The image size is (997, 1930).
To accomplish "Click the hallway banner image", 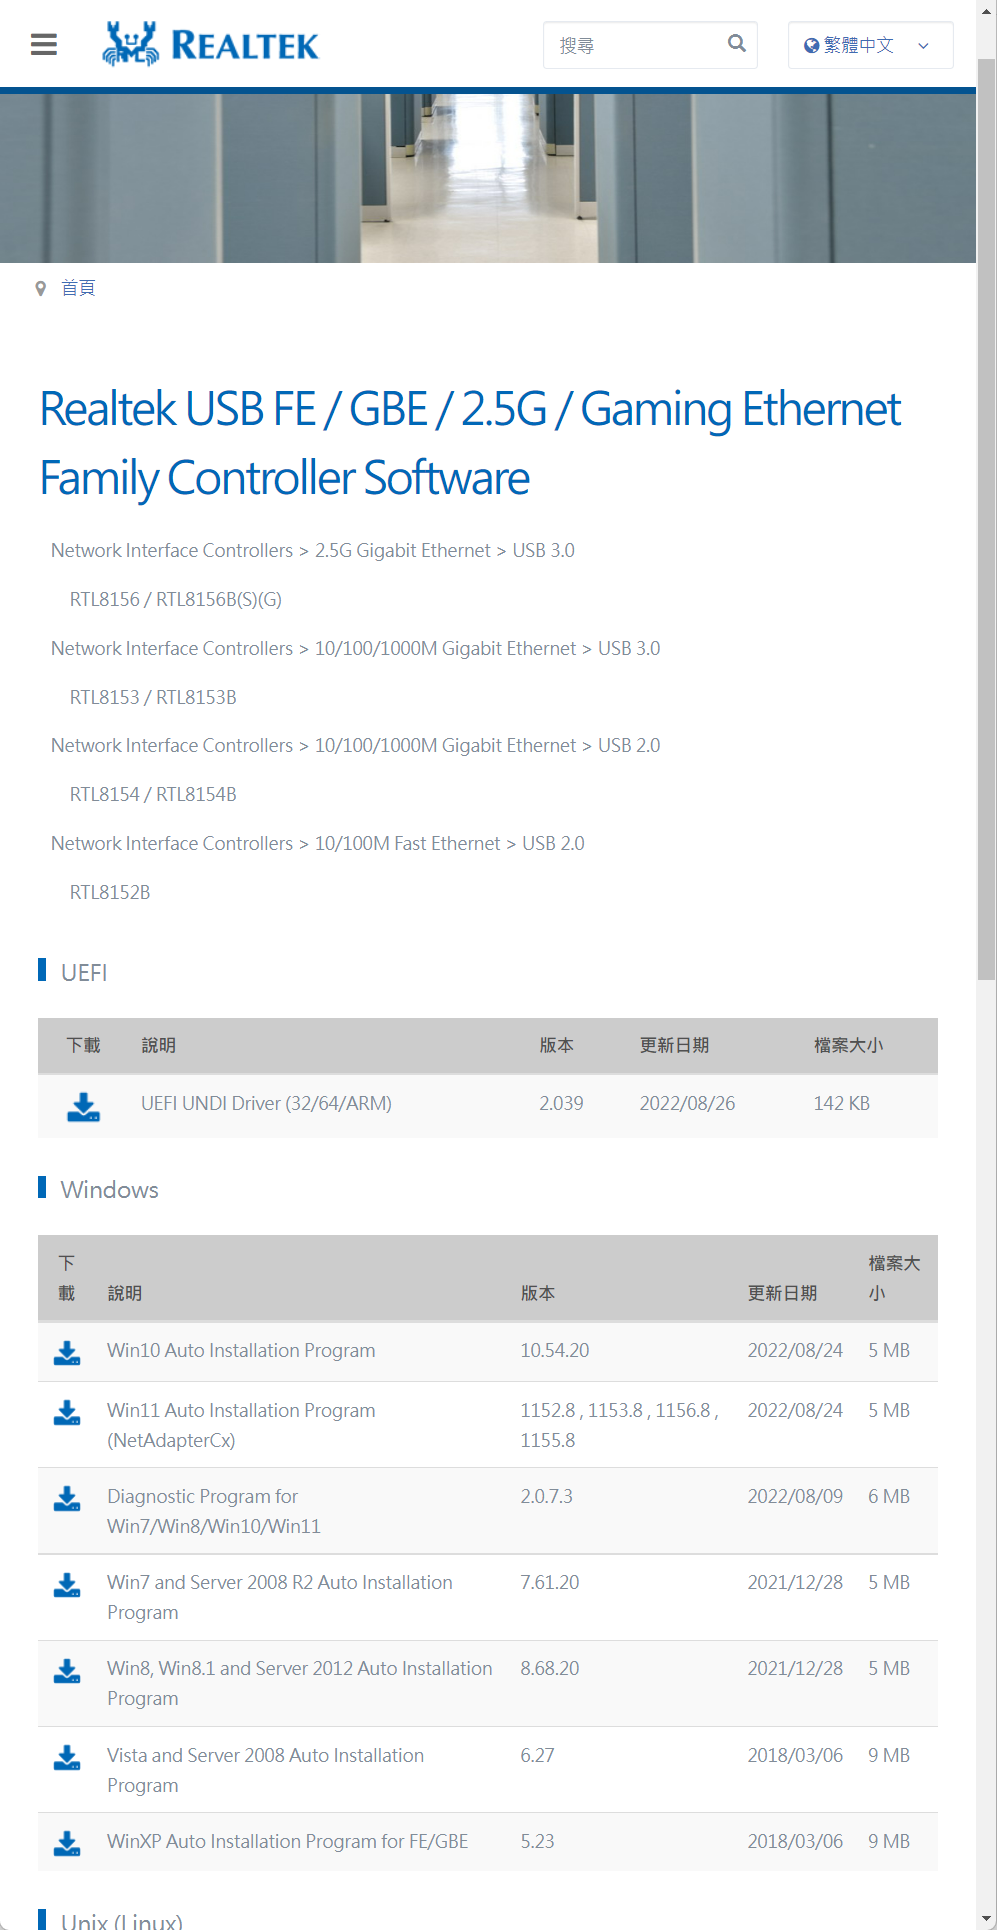I will 488,178.
